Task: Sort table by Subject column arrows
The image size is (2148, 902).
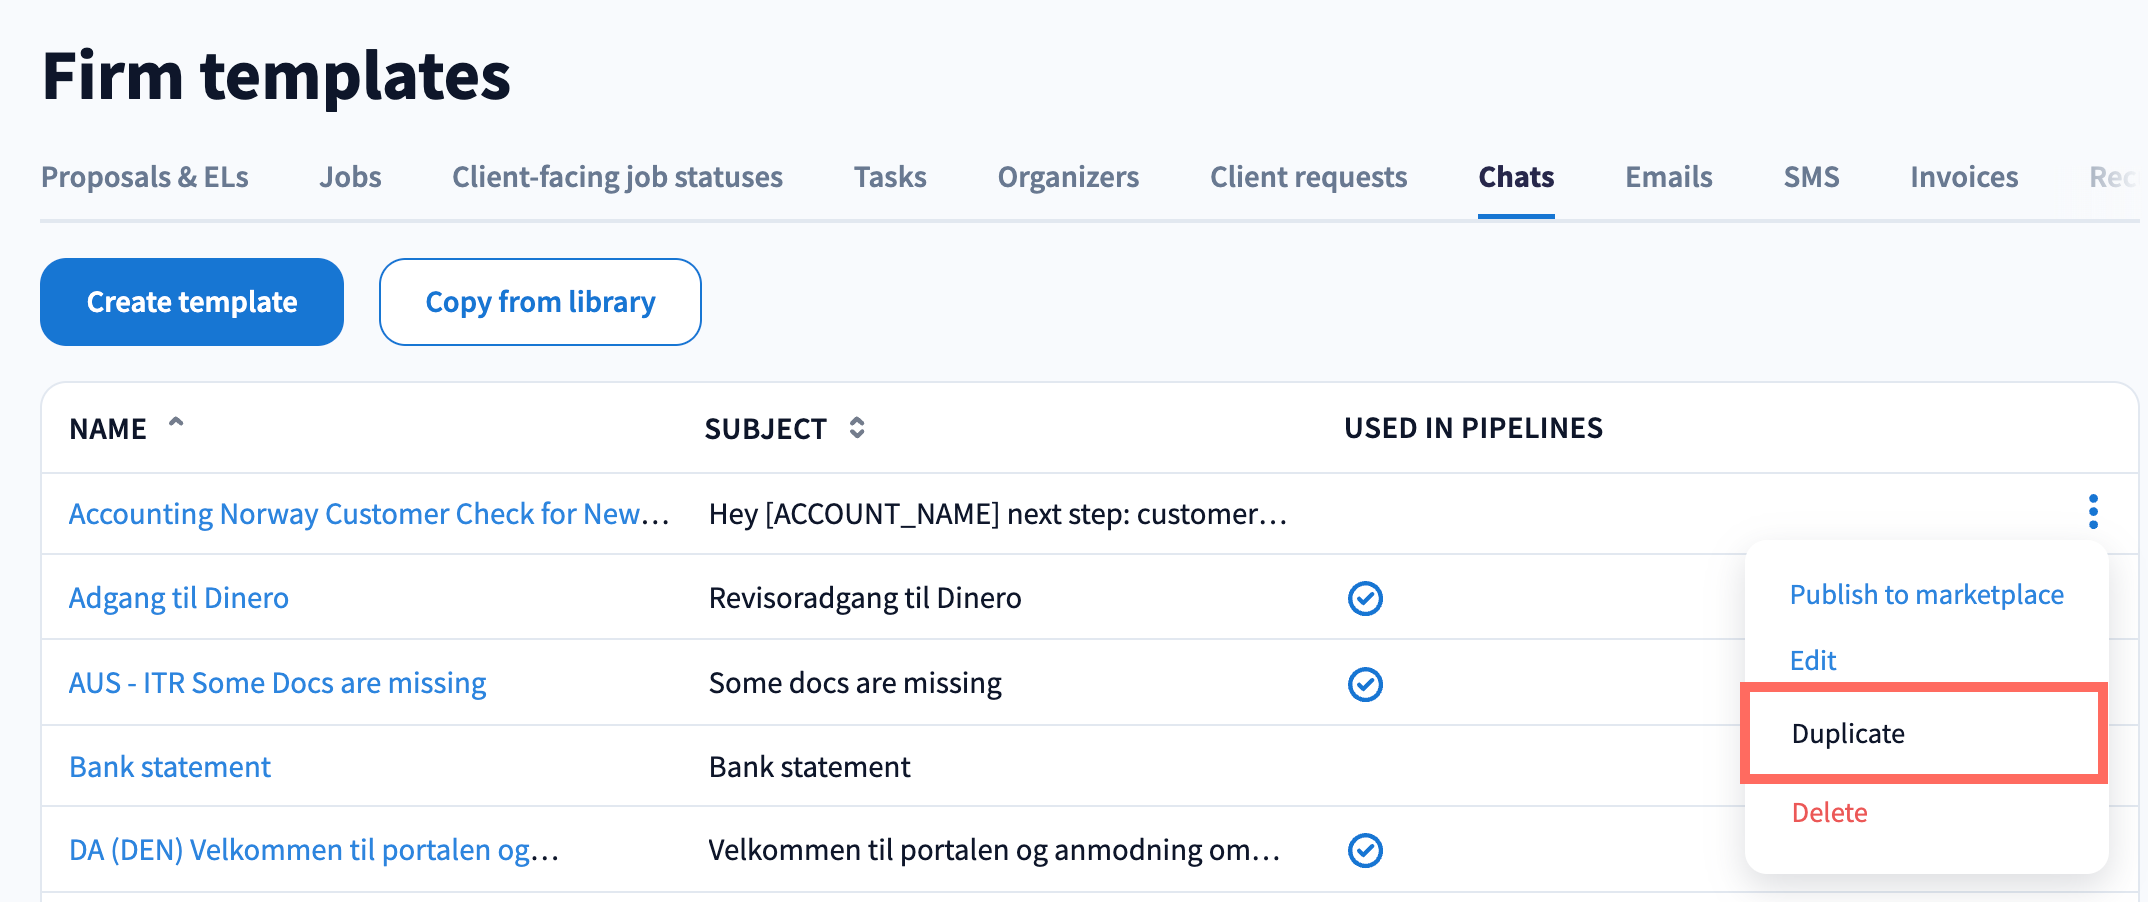Action: 857,428
